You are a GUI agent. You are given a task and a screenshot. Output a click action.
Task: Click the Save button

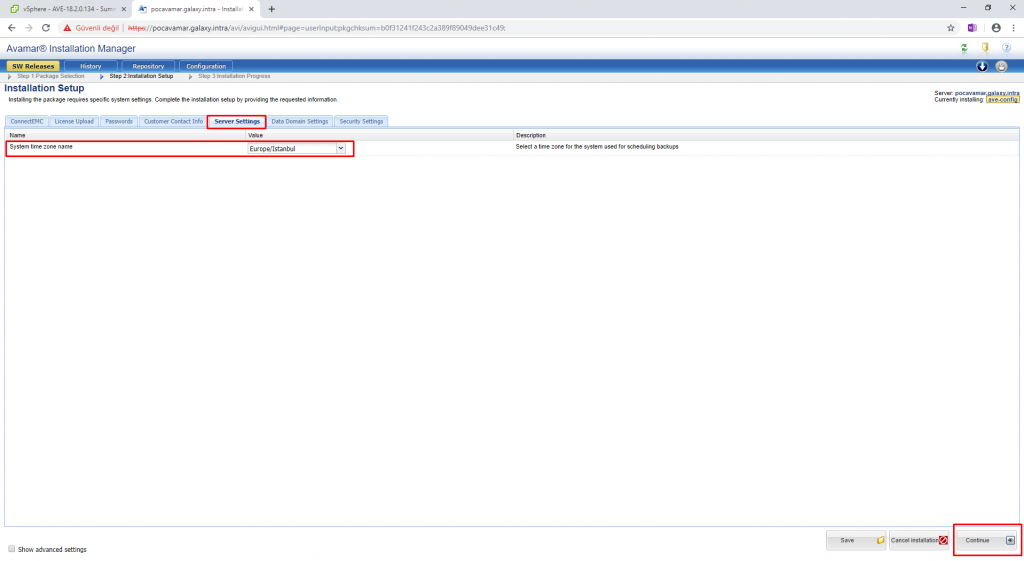[856, 540]
